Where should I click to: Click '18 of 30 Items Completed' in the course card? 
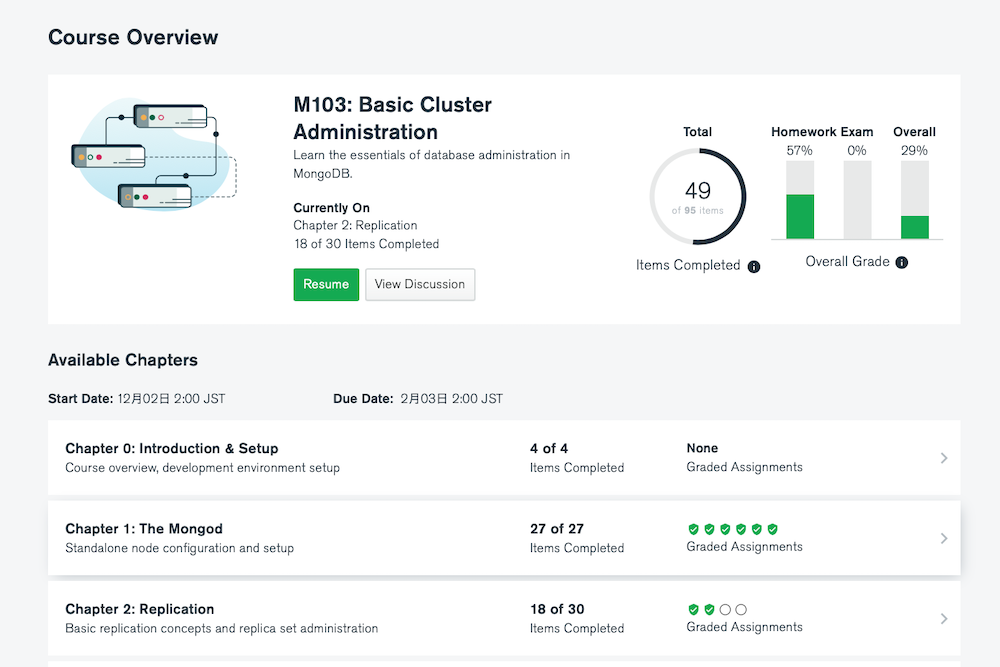366,244
